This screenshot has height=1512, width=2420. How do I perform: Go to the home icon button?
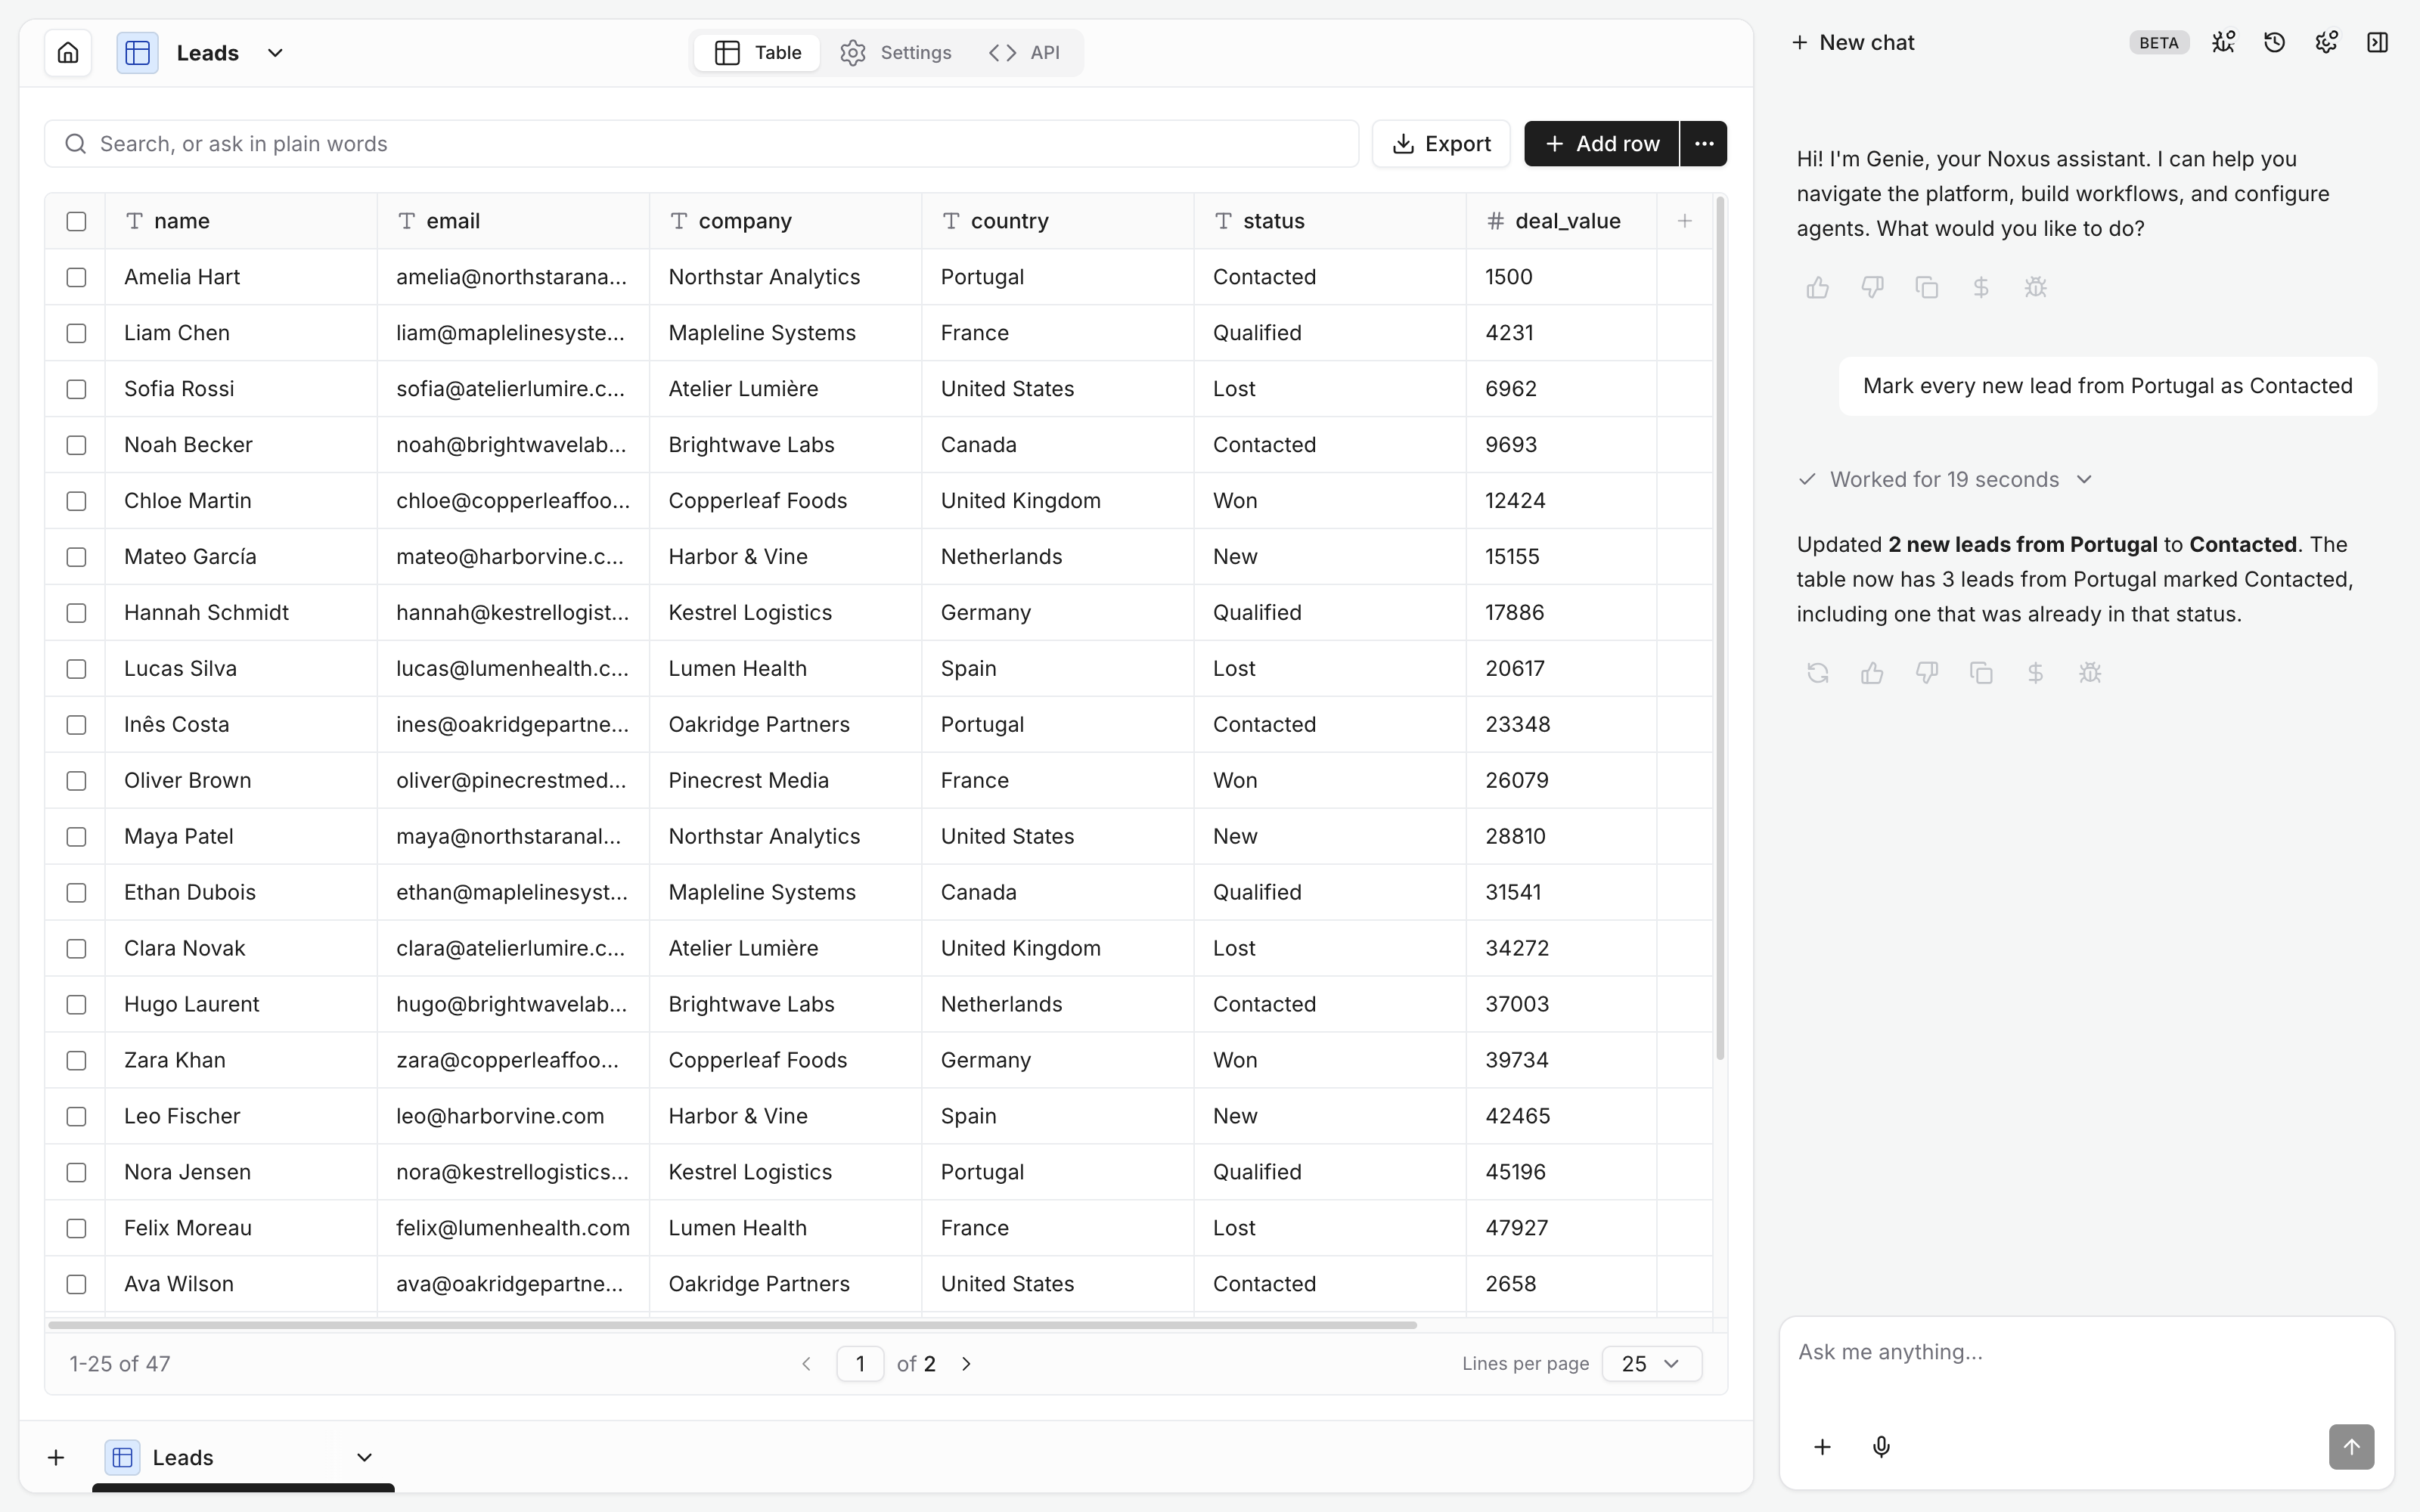pyautogui.click(x=68, y=53)
